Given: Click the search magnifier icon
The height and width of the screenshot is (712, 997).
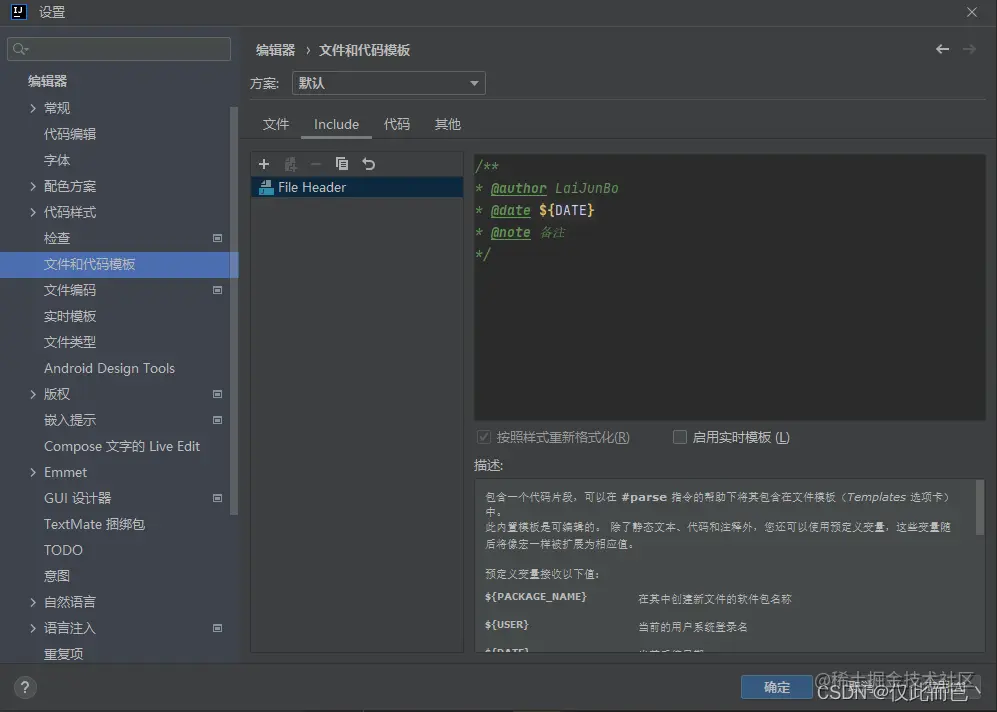Looking at the screenshot, I should click(x=20, y=49).
